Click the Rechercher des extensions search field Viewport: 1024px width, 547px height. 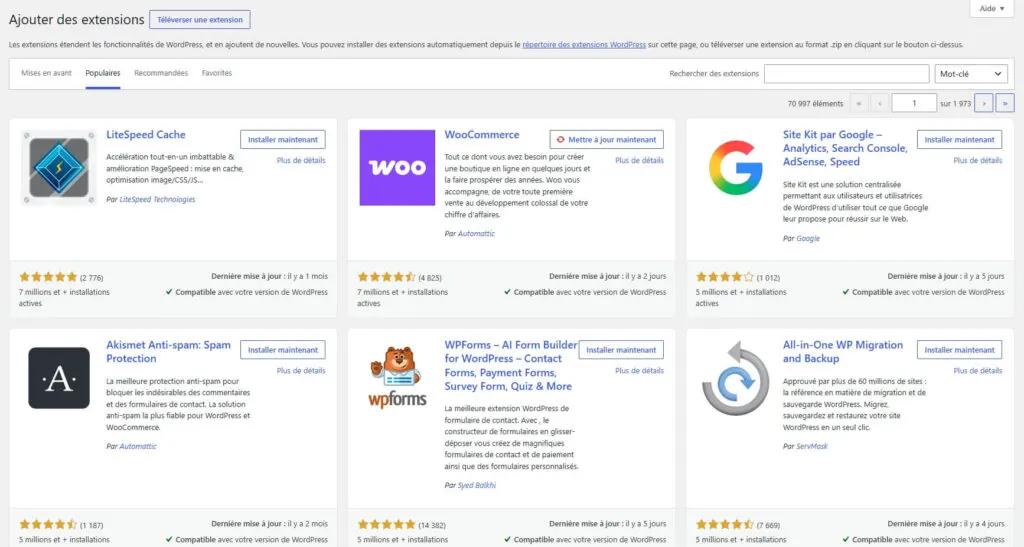coord(846,74)
